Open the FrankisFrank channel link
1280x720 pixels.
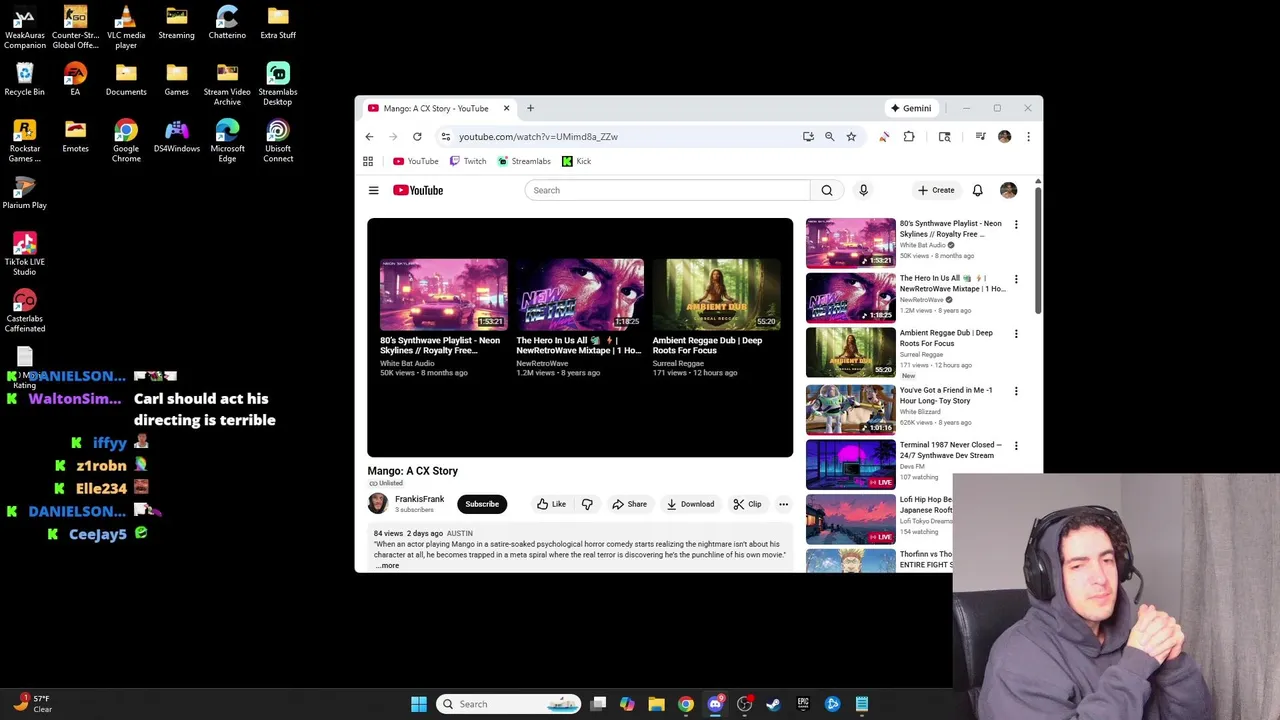pyautogui.click(x=419, y=499)
